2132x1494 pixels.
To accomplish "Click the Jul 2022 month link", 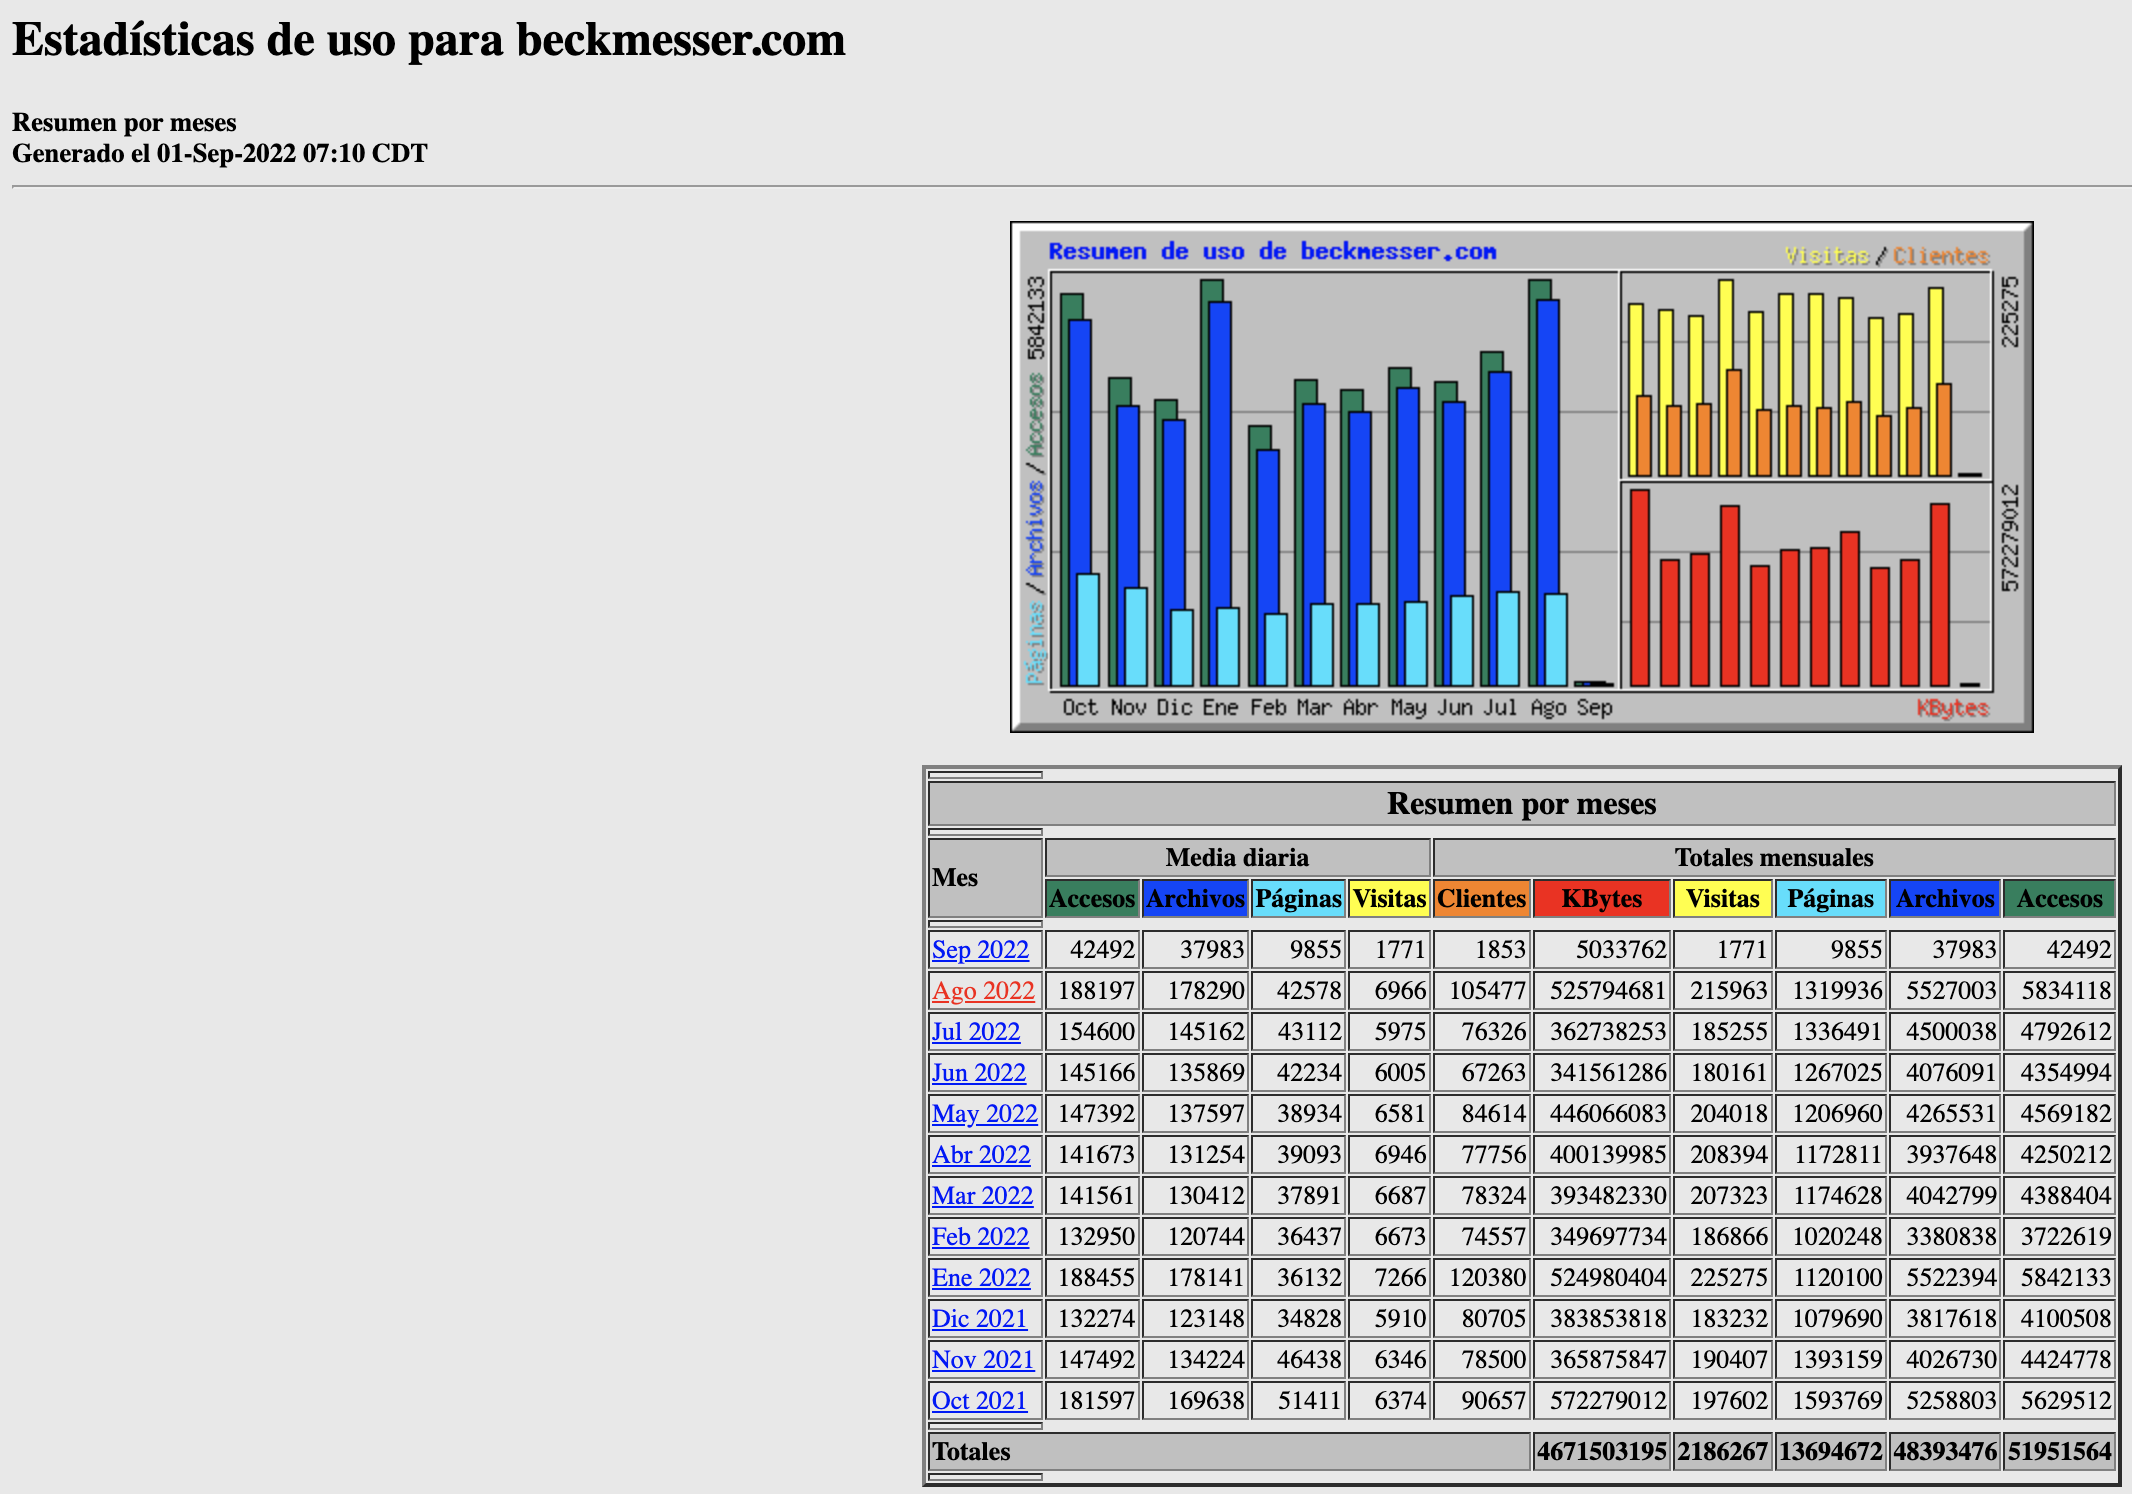I will (976, 1032).
